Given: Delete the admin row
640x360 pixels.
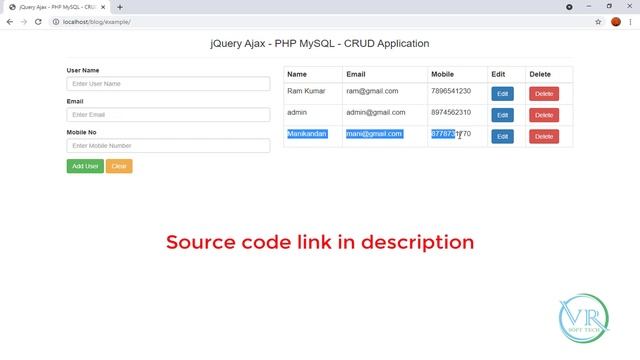Looking at the screenshot, I should (544, 115).
